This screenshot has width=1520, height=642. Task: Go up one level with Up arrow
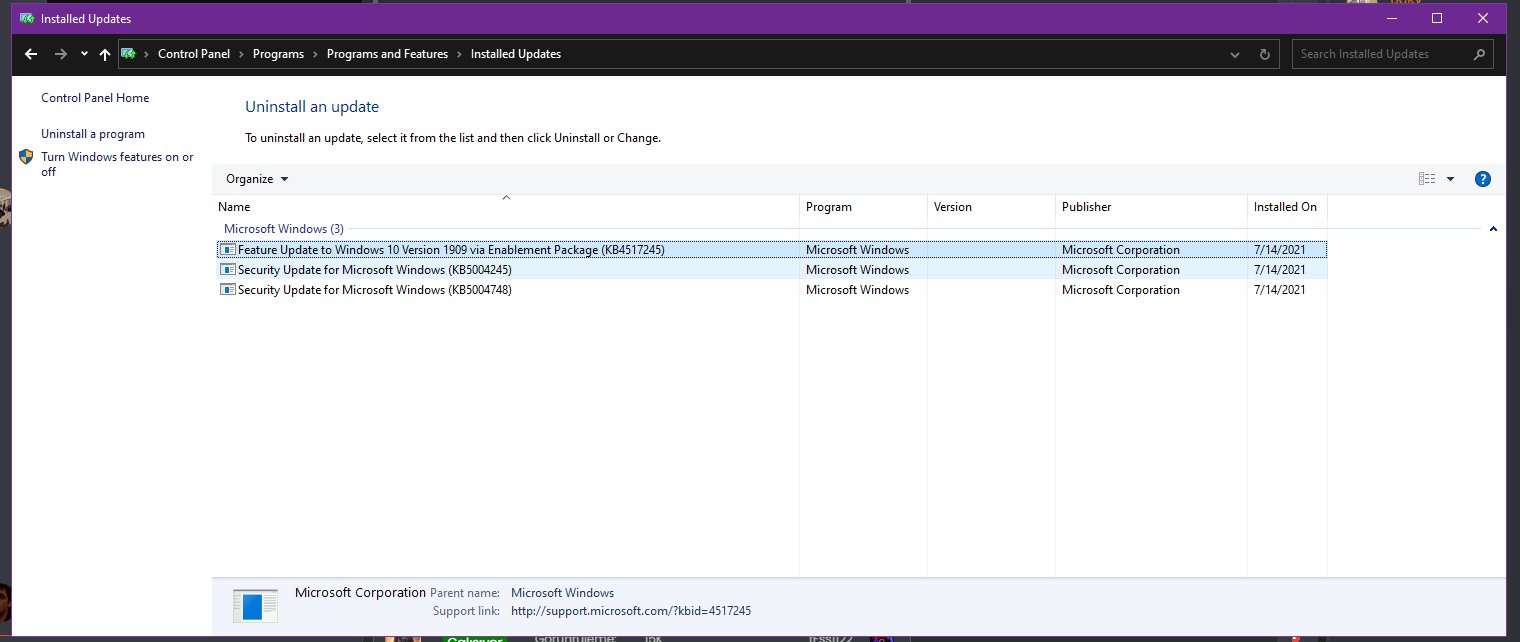[105, 54]
